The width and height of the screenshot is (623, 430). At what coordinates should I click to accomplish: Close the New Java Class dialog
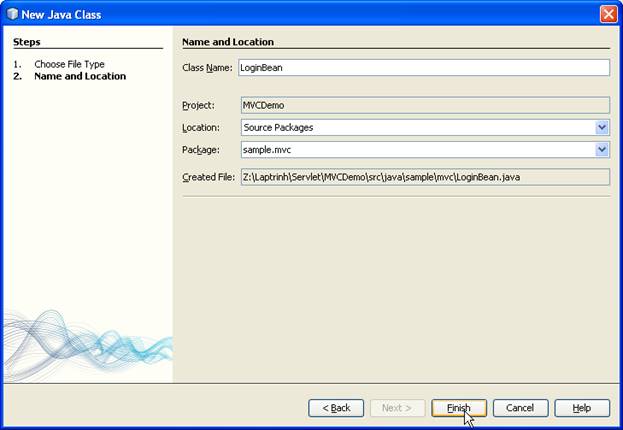[x=608, y=14]
